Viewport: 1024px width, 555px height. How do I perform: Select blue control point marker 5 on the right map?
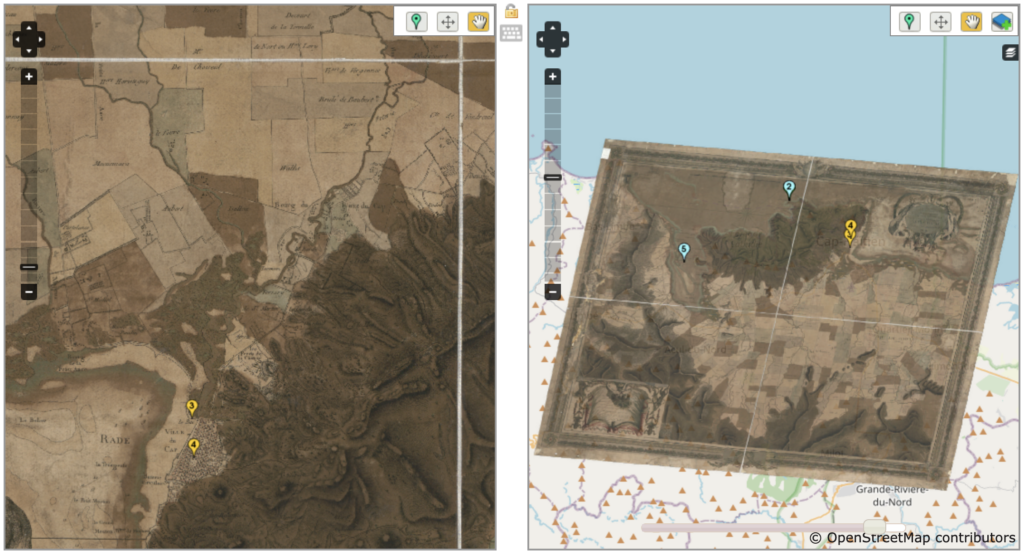point(684,252)
